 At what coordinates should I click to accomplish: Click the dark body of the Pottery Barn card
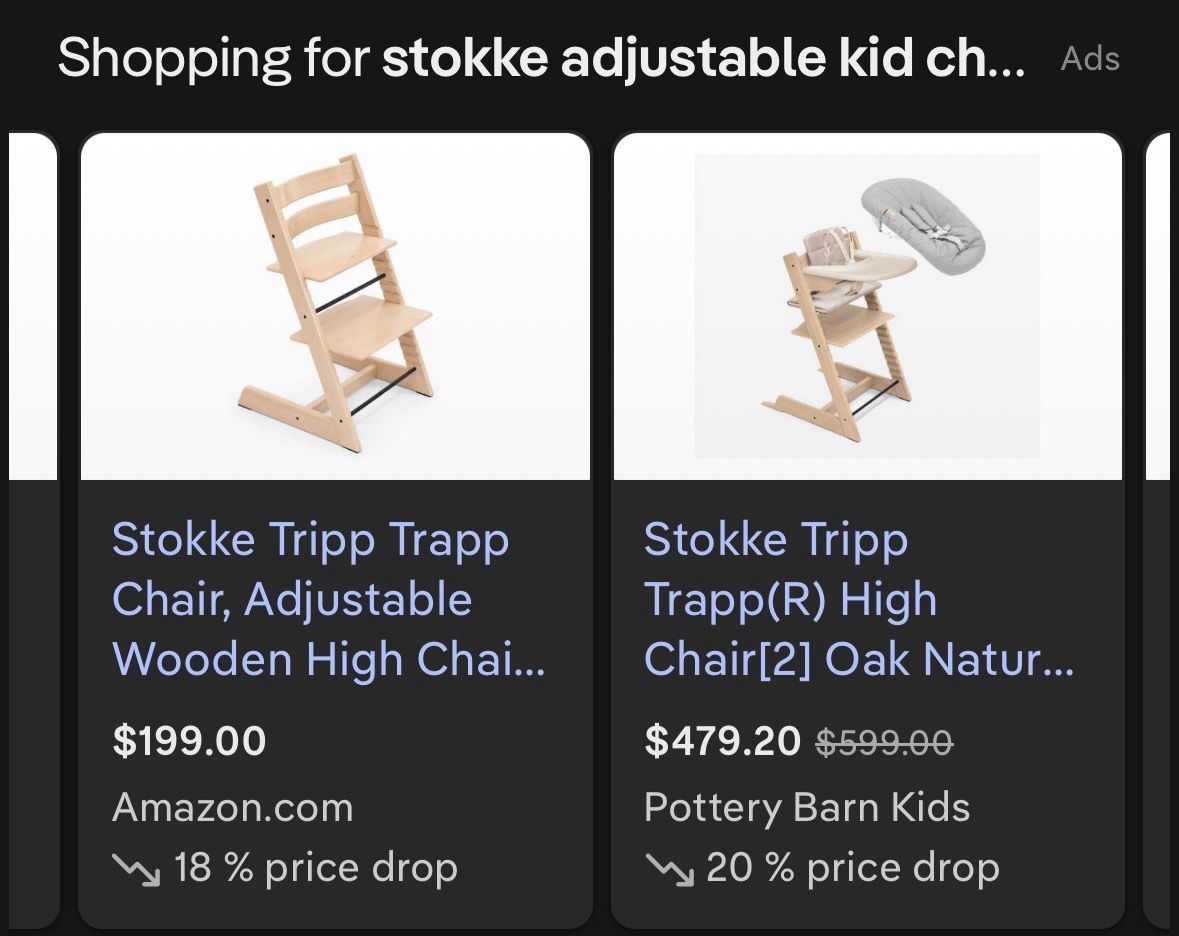coord(868,703)
